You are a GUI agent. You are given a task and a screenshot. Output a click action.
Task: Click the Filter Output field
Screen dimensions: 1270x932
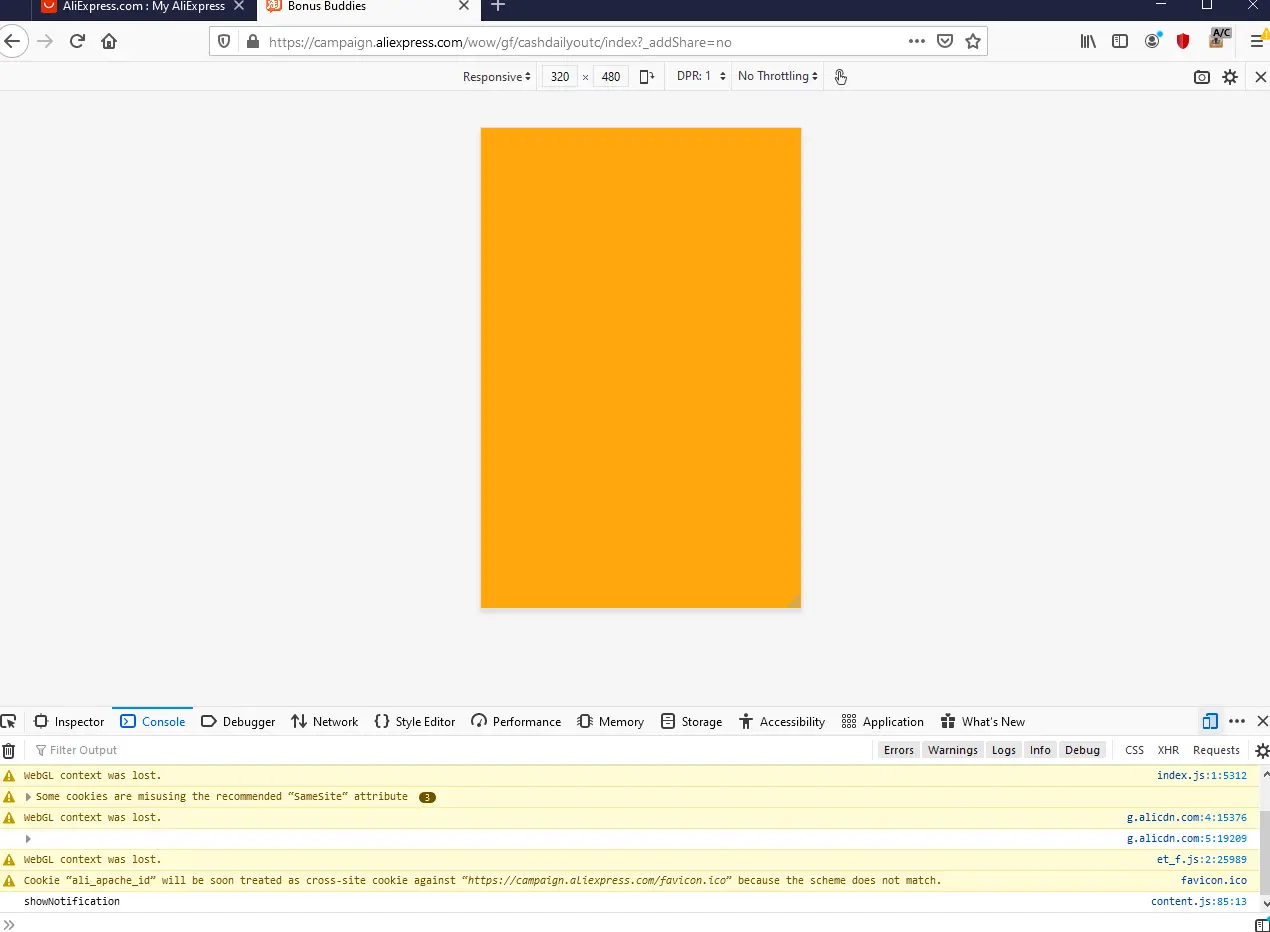[x=450, y=750]
